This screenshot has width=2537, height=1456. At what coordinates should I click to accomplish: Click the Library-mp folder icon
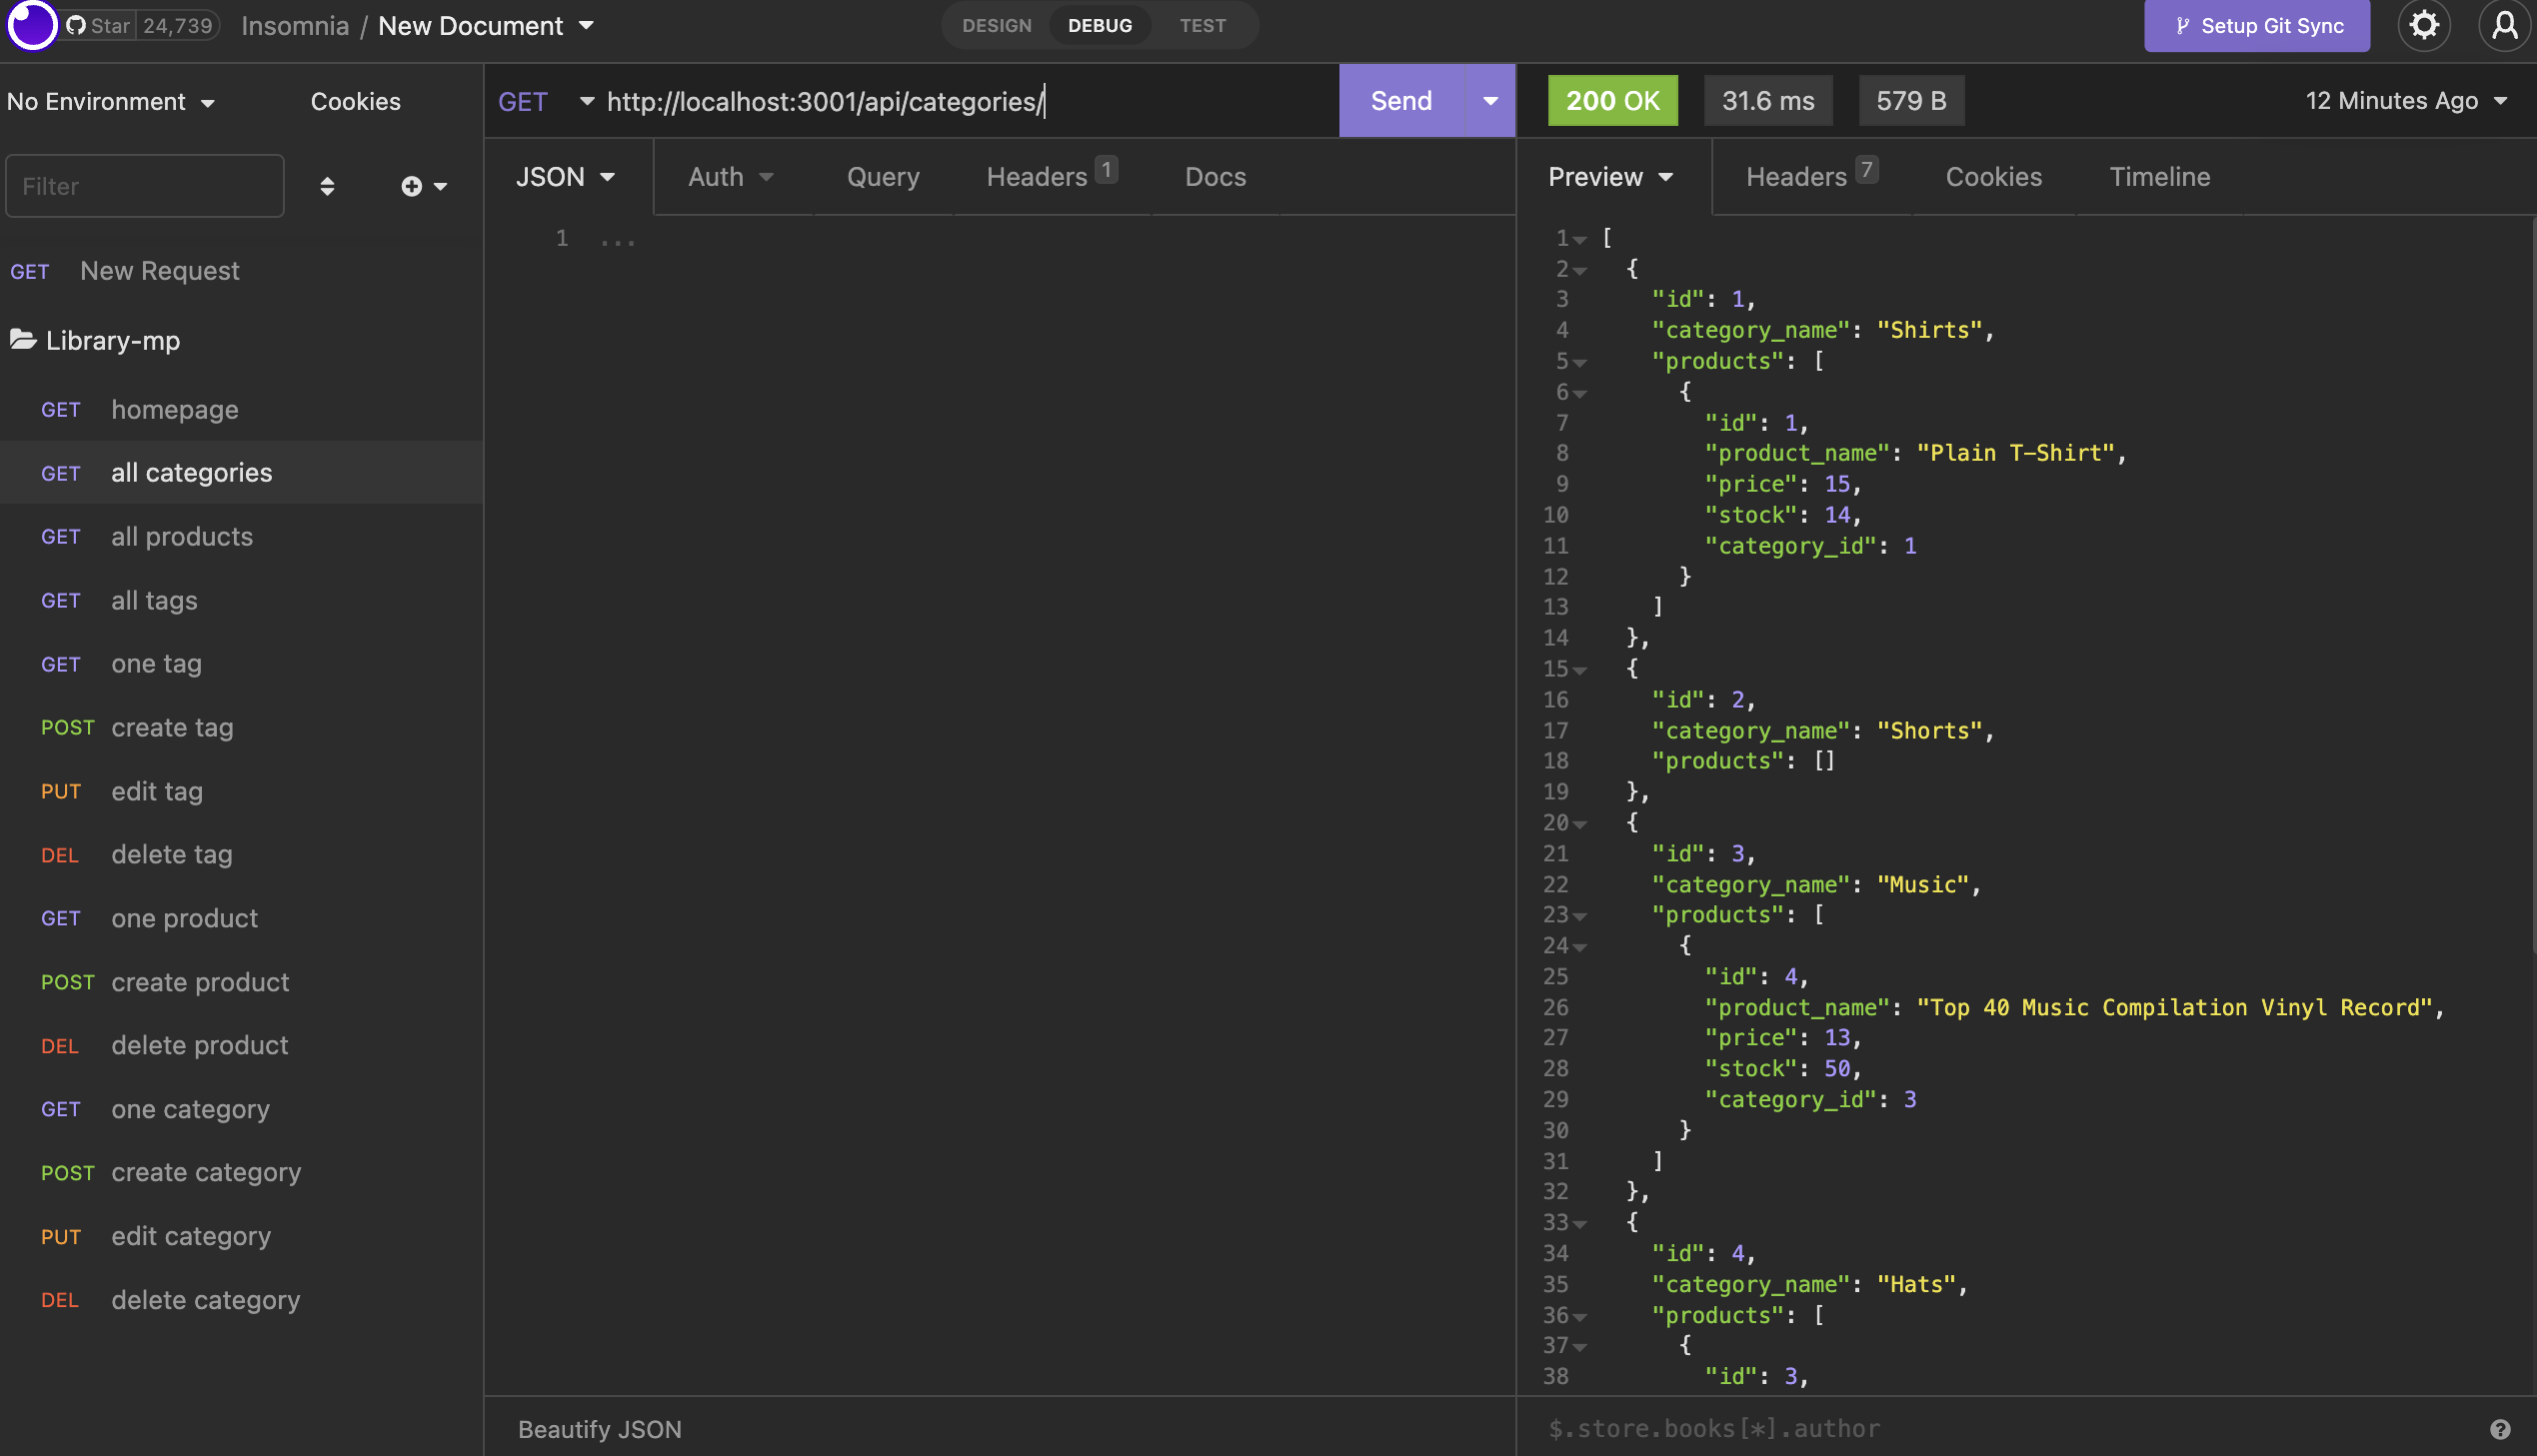23,340
